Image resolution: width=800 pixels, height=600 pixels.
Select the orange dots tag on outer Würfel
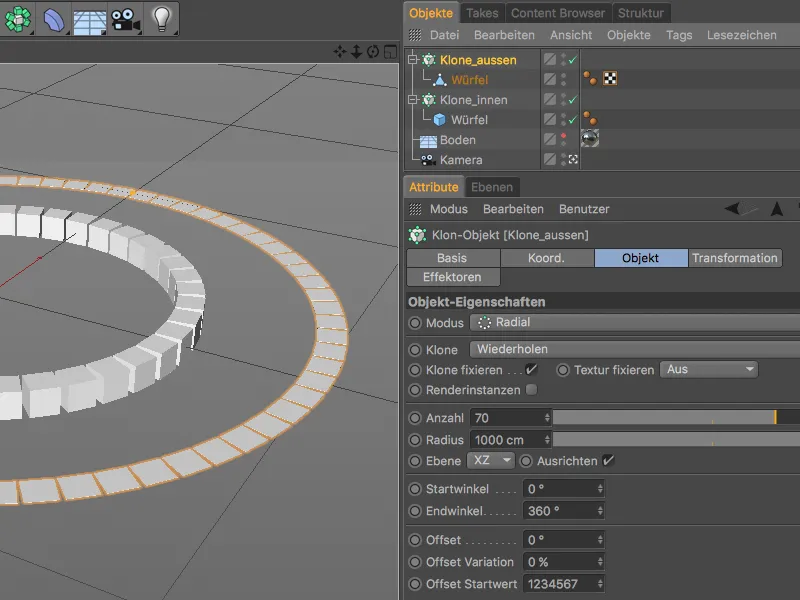(590, 79)
